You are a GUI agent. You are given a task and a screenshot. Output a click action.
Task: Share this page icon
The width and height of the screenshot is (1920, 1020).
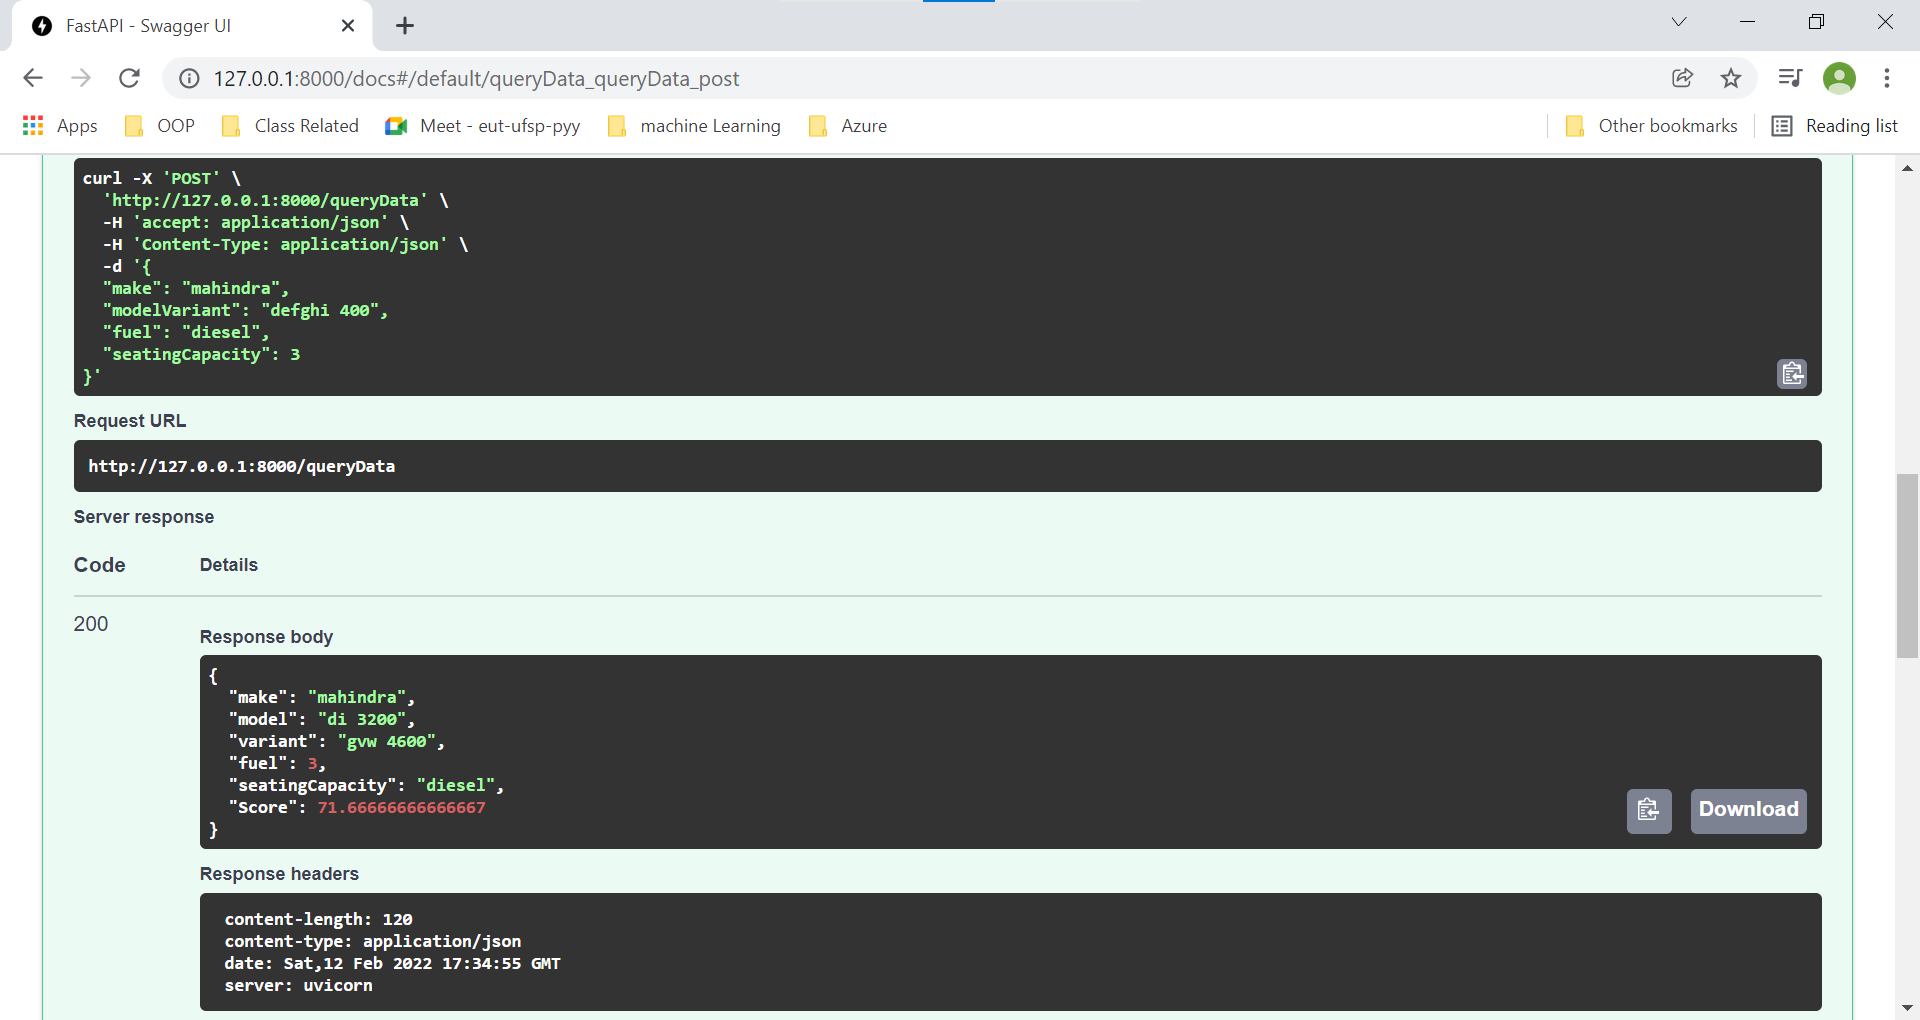pyautogui.click(x=1682, y=78)
